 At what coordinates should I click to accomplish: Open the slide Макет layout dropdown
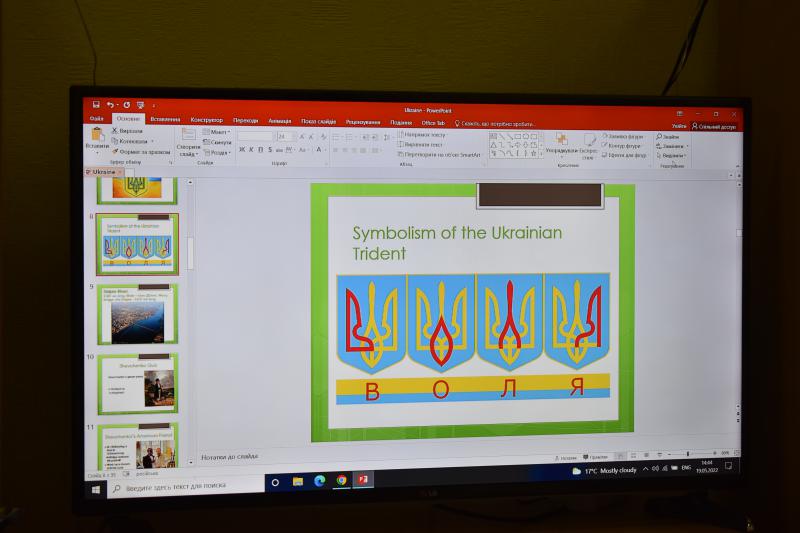click(217, 132)
